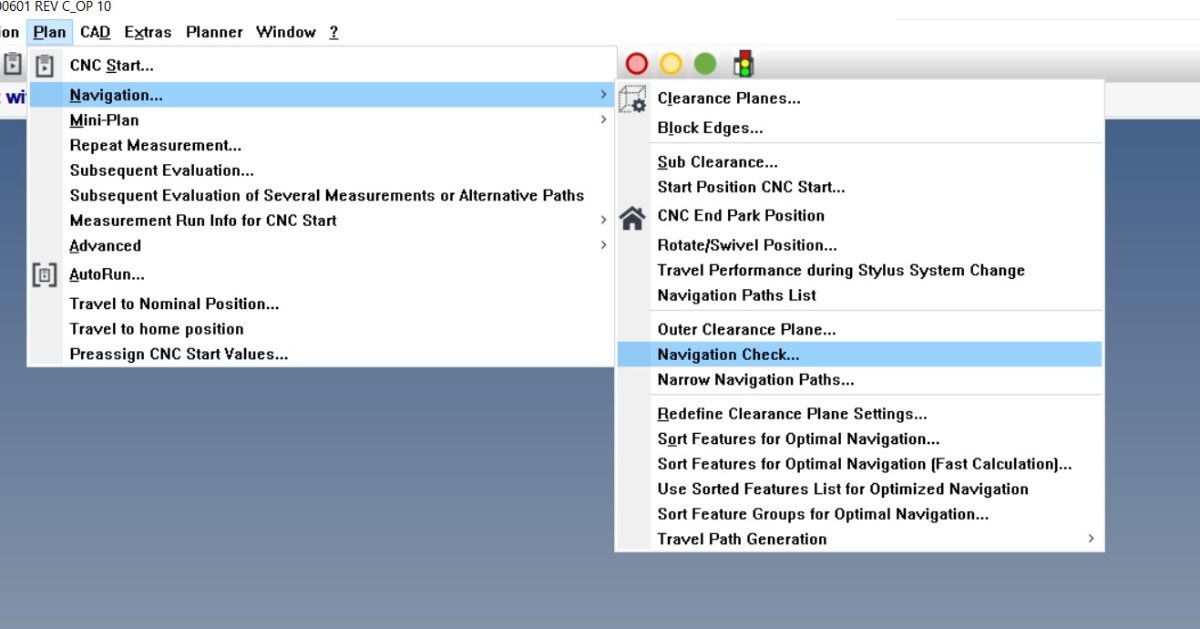Click the green circle status light
1200x629 pixels.
click(705, 64)
